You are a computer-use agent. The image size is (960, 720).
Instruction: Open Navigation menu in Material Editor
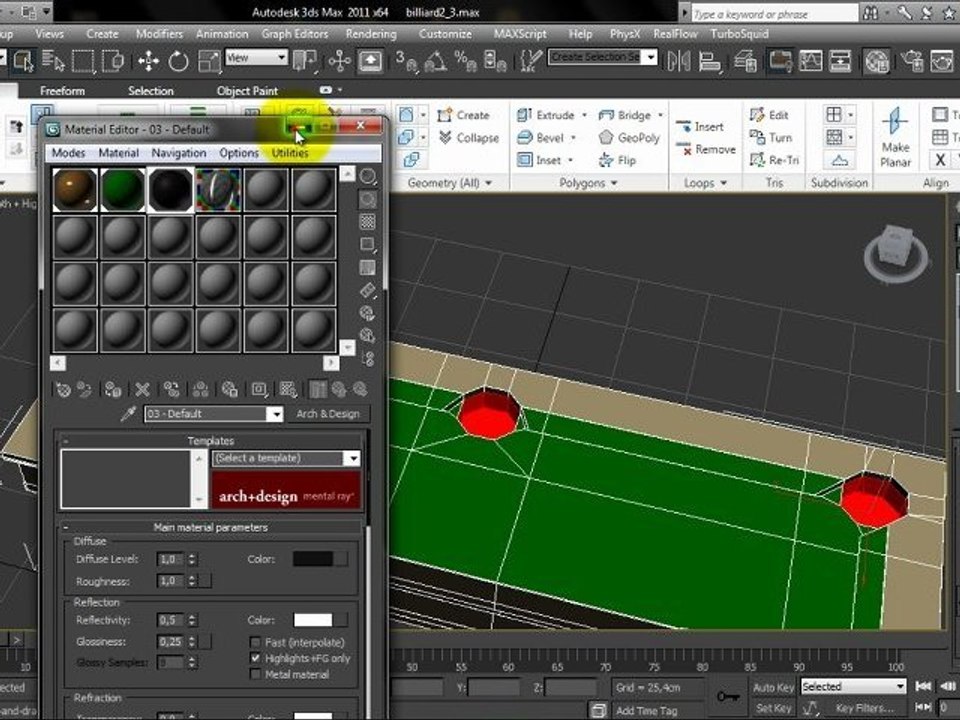179,152
